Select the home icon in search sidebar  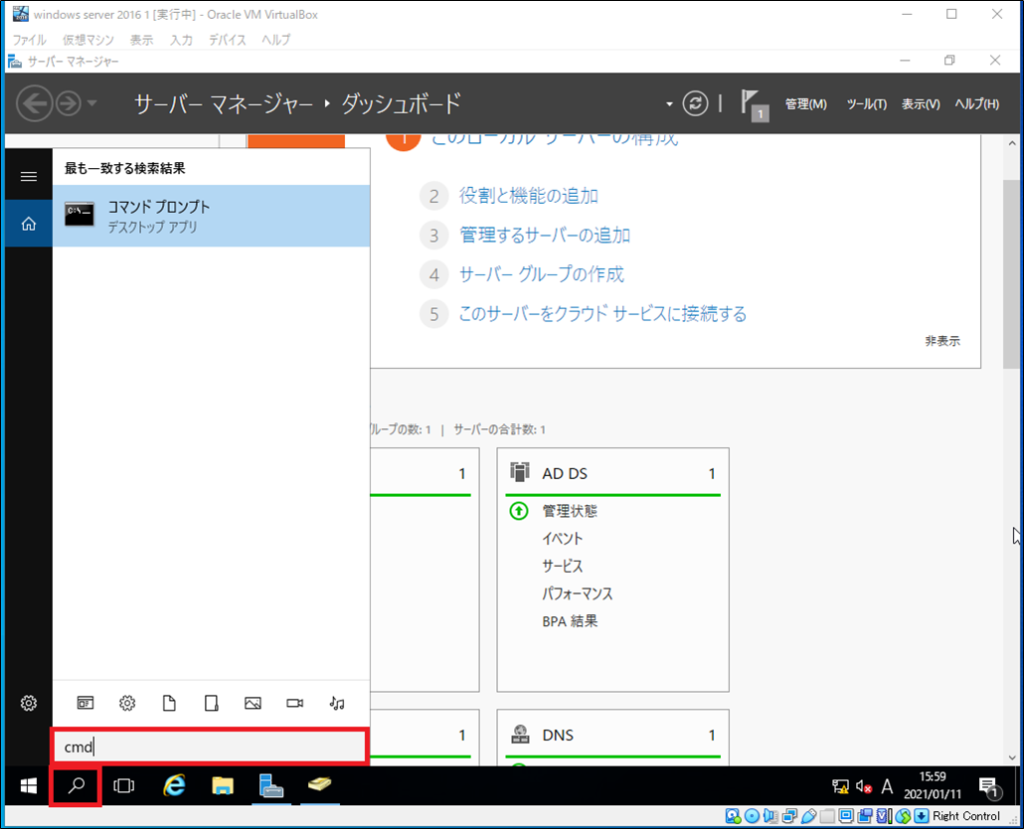pos(29,224)
